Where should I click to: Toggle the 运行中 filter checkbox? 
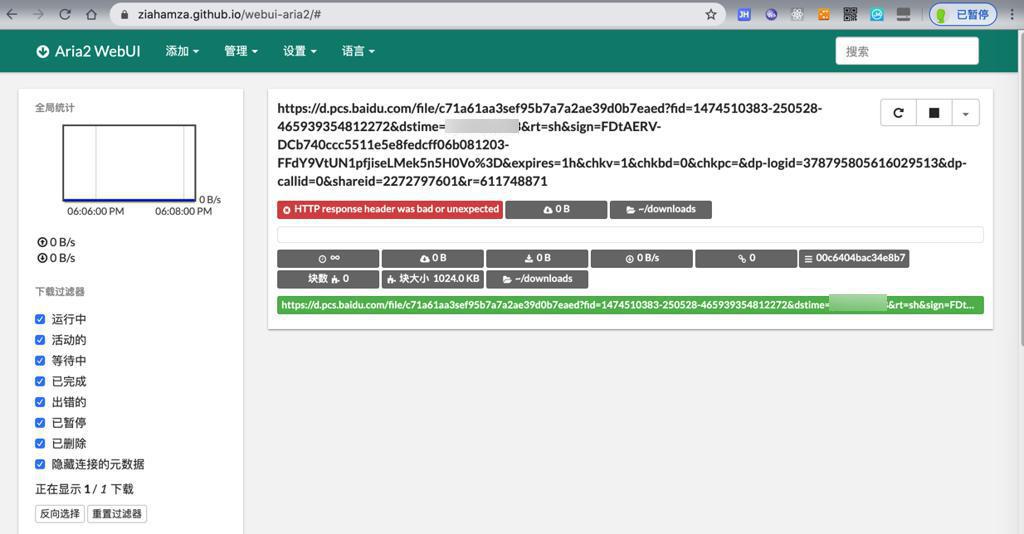click(x=40, y=319)
